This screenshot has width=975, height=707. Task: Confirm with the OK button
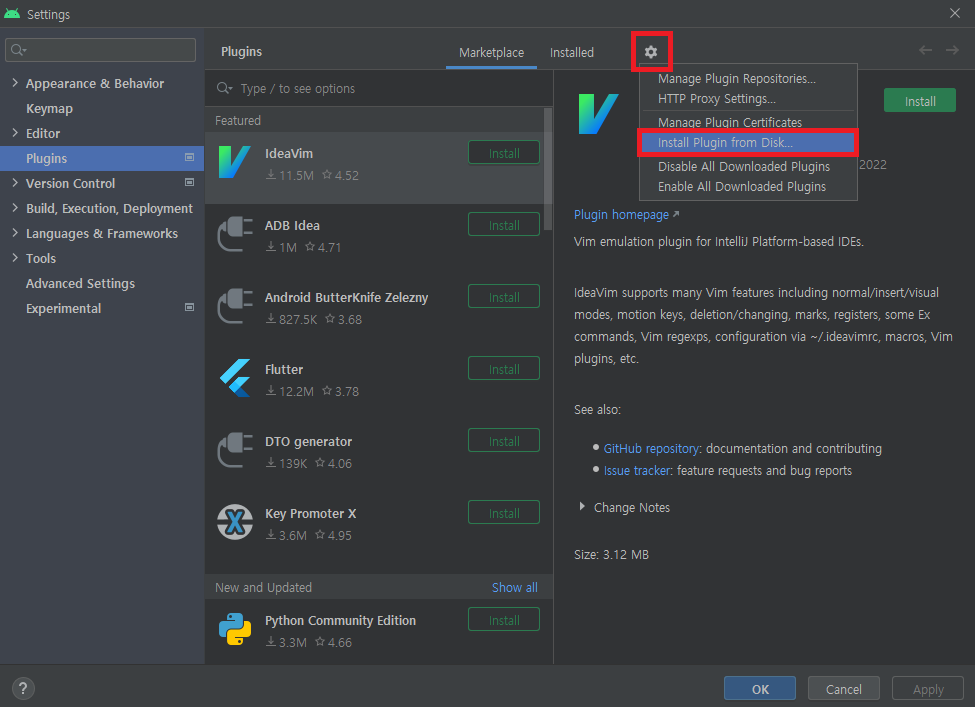(760, 689)
